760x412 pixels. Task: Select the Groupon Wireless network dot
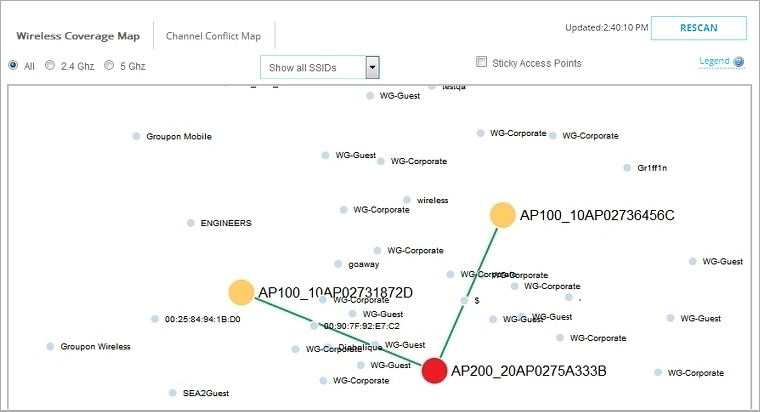[50, 347]
